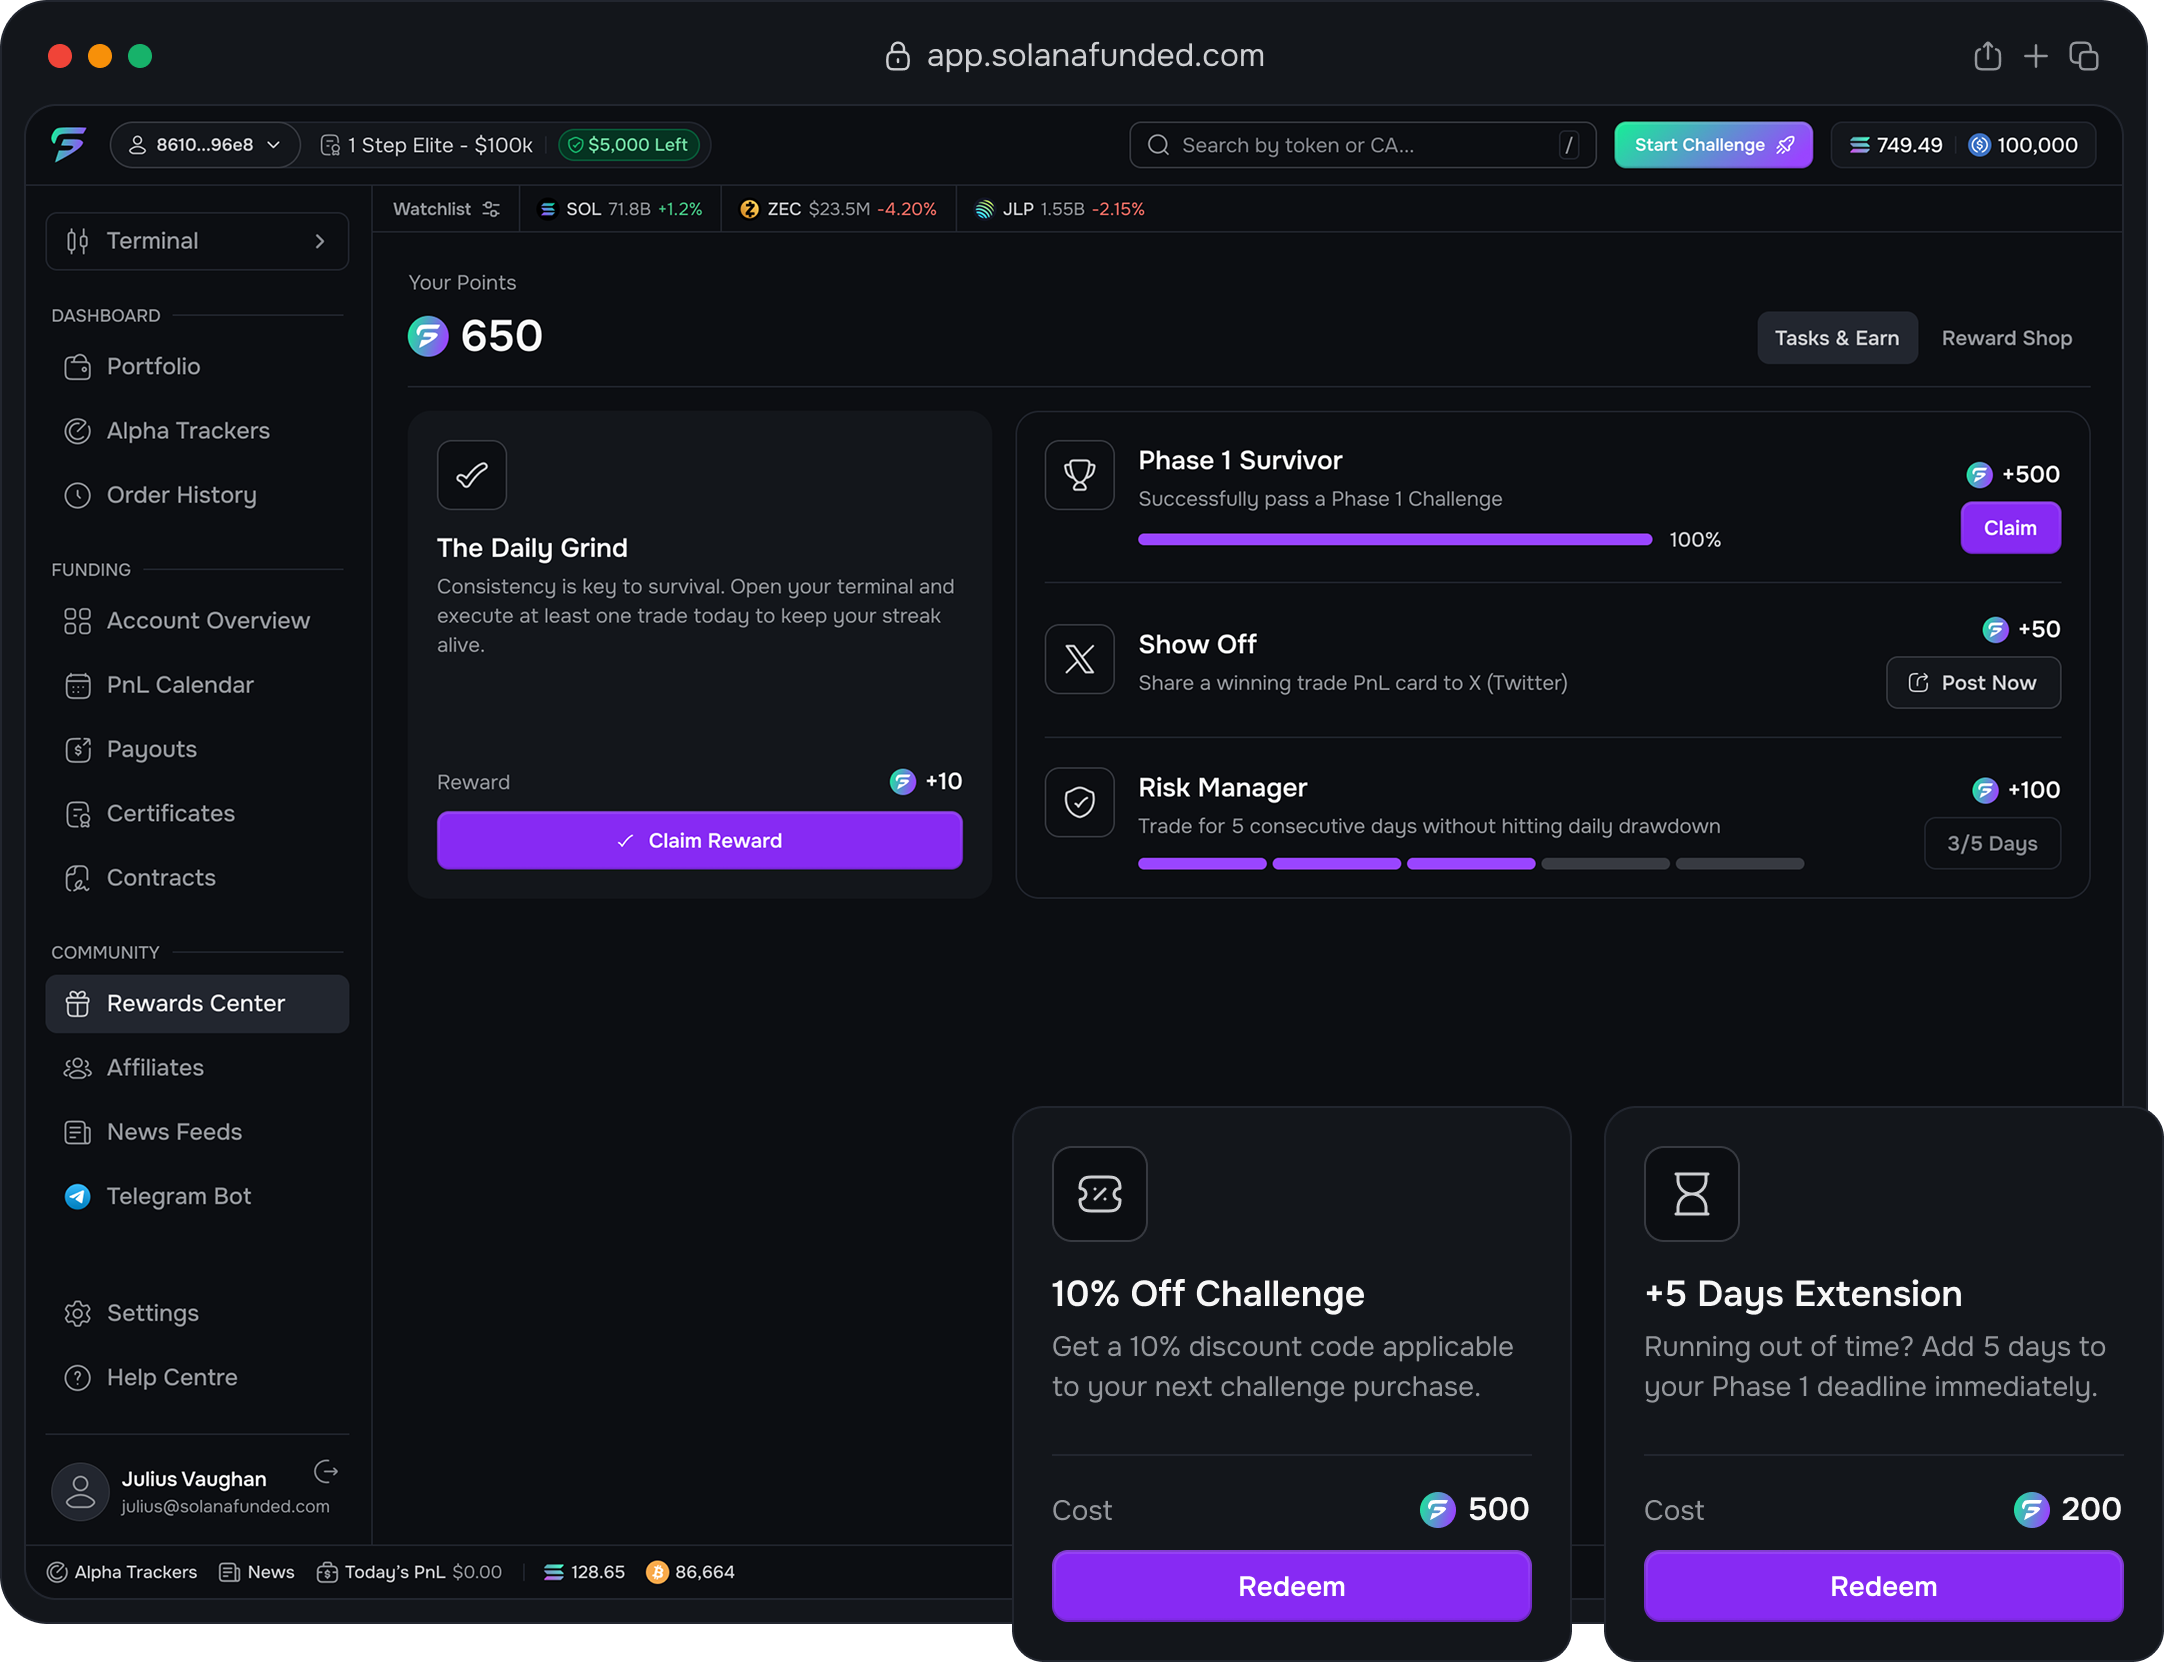This screenshot has height=1662, width=2164.
Task: Click the watchlist settings sliders icon
Action: pos(491,209)
